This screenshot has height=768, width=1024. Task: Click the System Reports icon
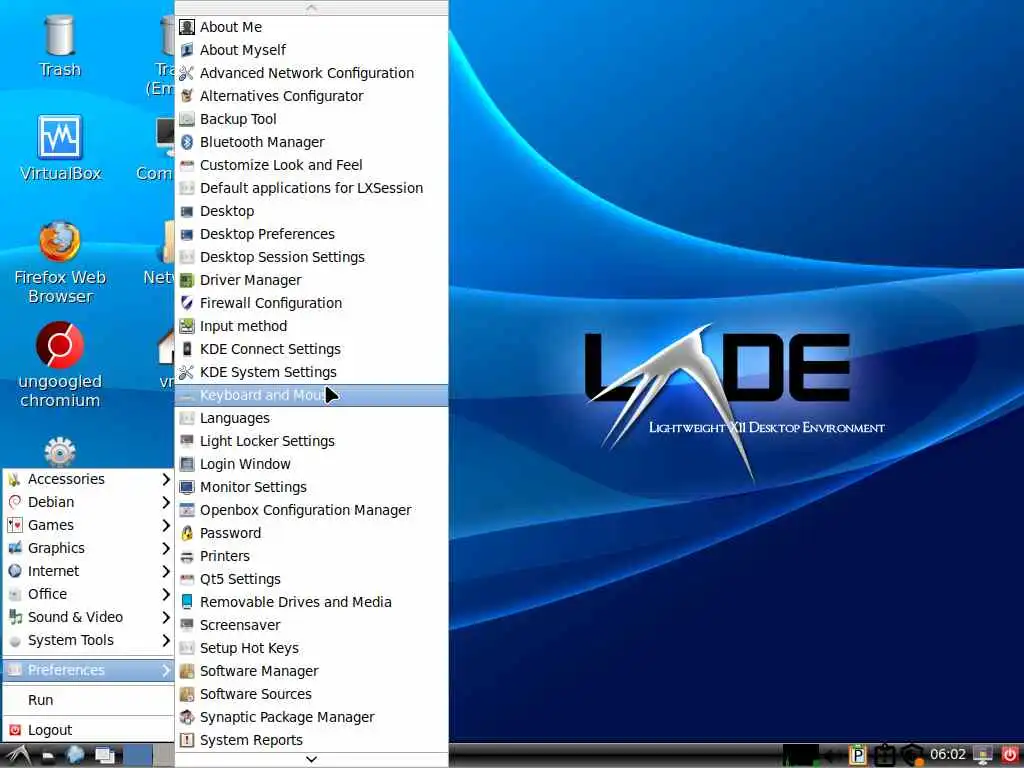coord(187,740)
